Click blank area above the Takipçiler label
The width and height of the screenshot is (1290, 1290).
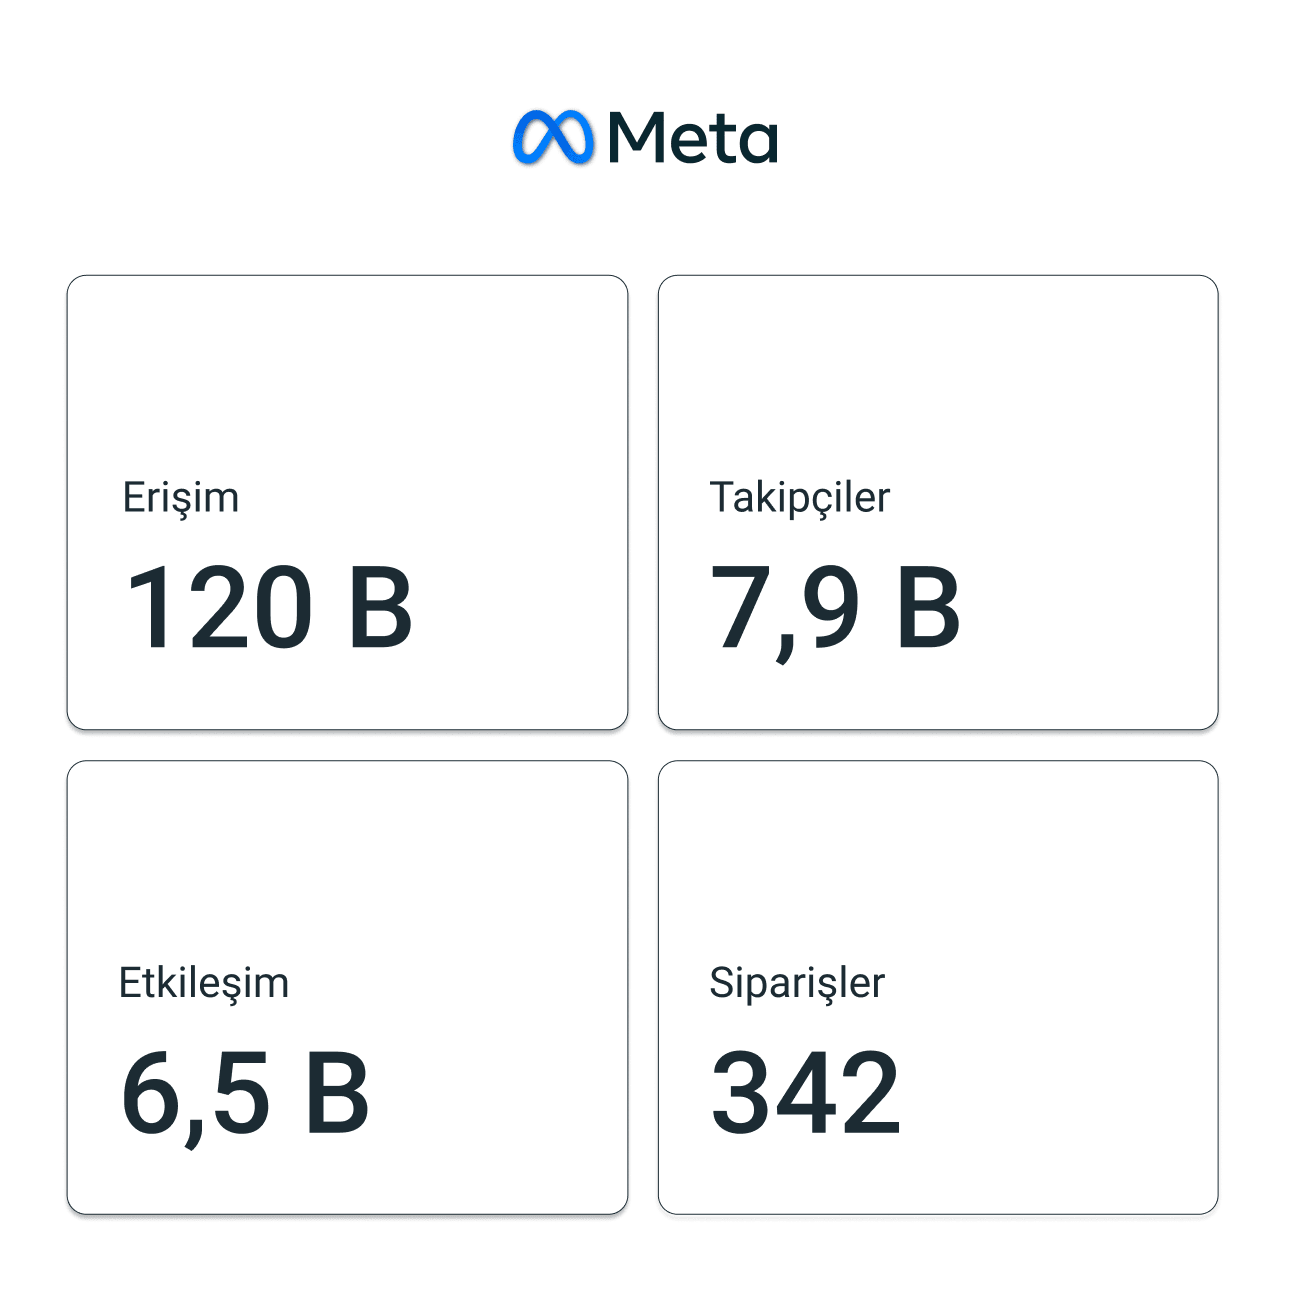938,375
